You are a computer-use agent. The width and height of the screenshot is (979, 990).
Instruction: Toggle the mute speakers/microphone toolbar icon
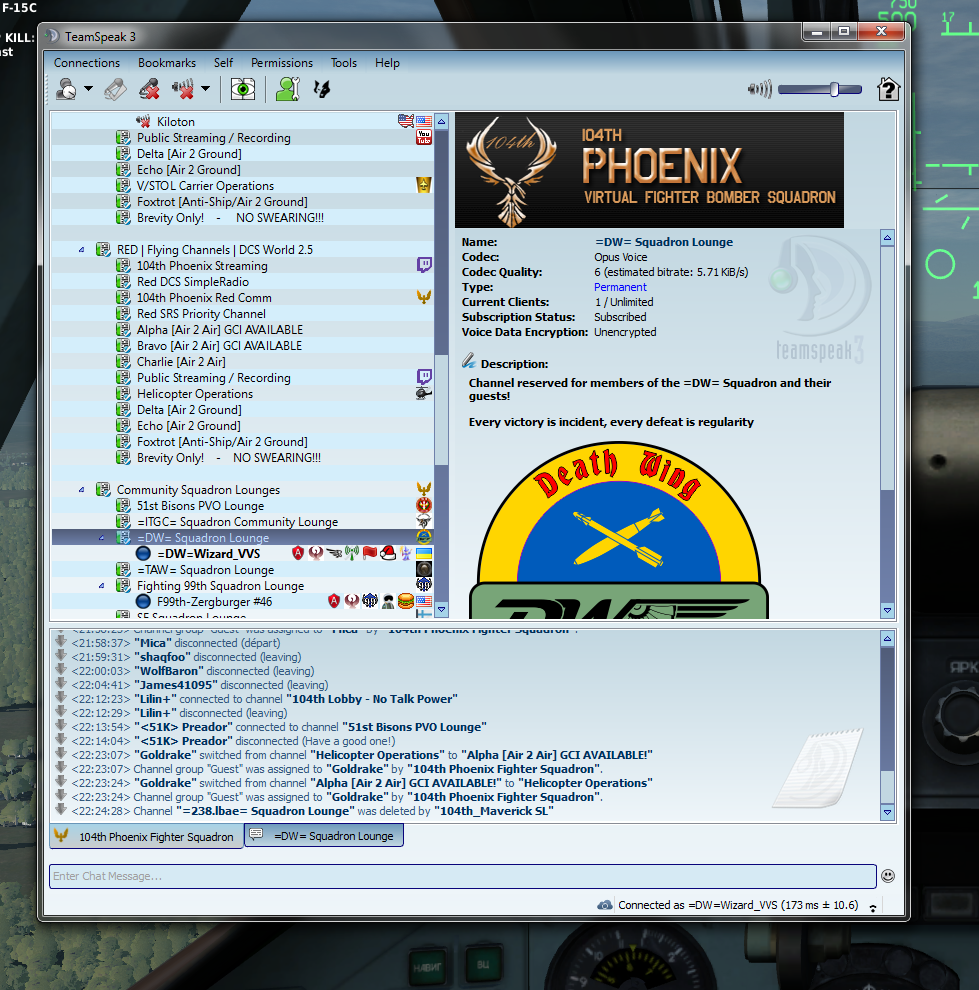point(184,89)
